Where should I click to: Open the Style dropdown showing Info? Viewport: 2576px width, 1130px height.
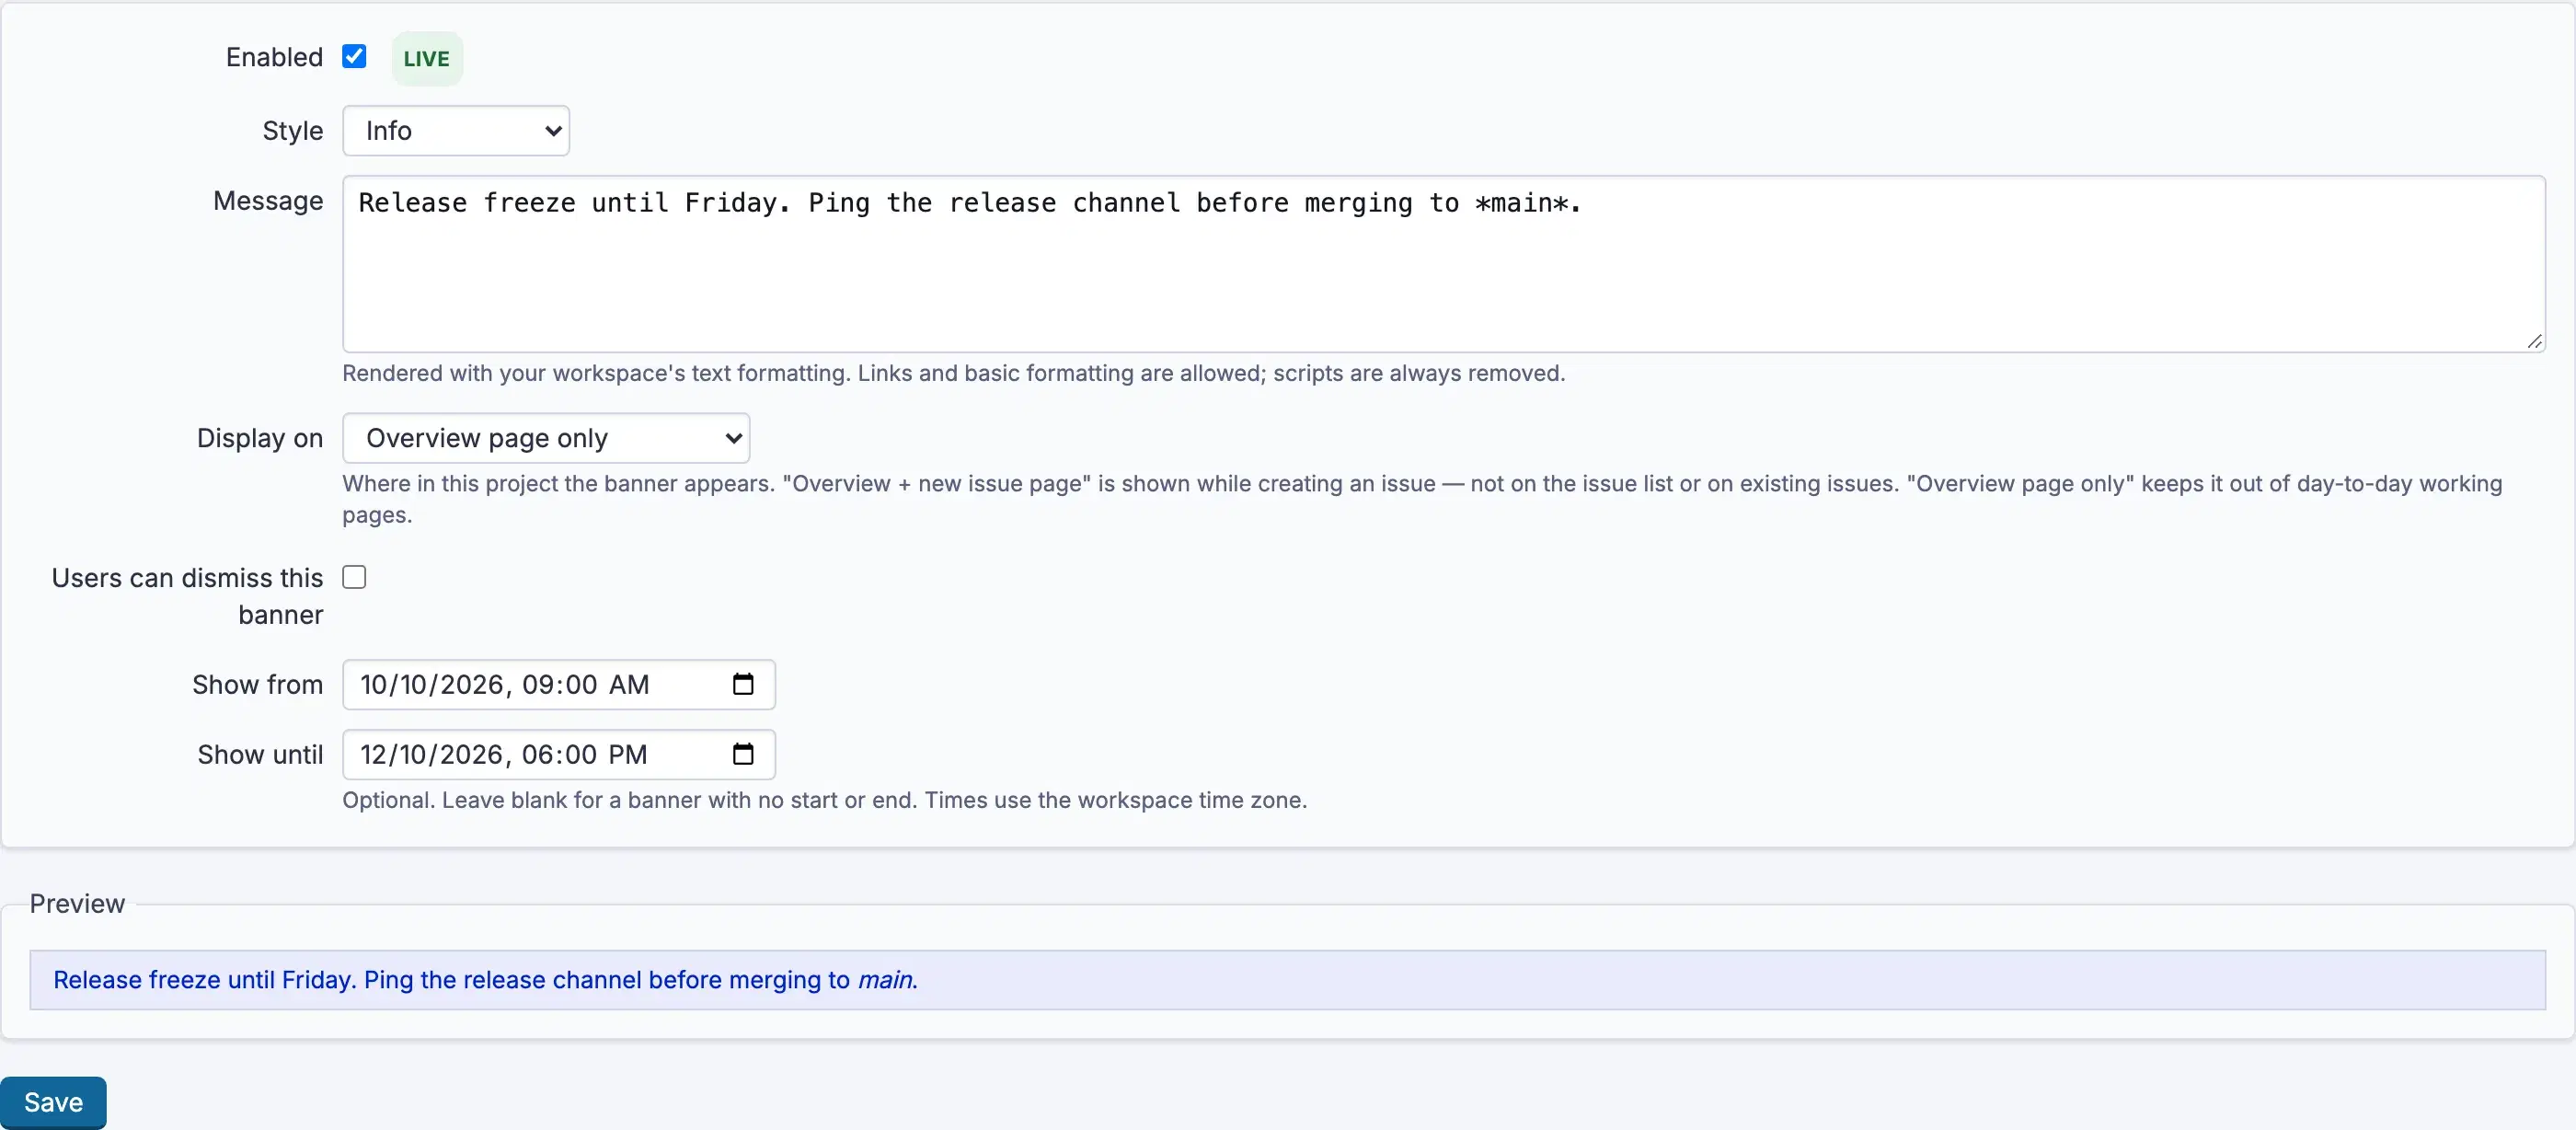[456, 131]
